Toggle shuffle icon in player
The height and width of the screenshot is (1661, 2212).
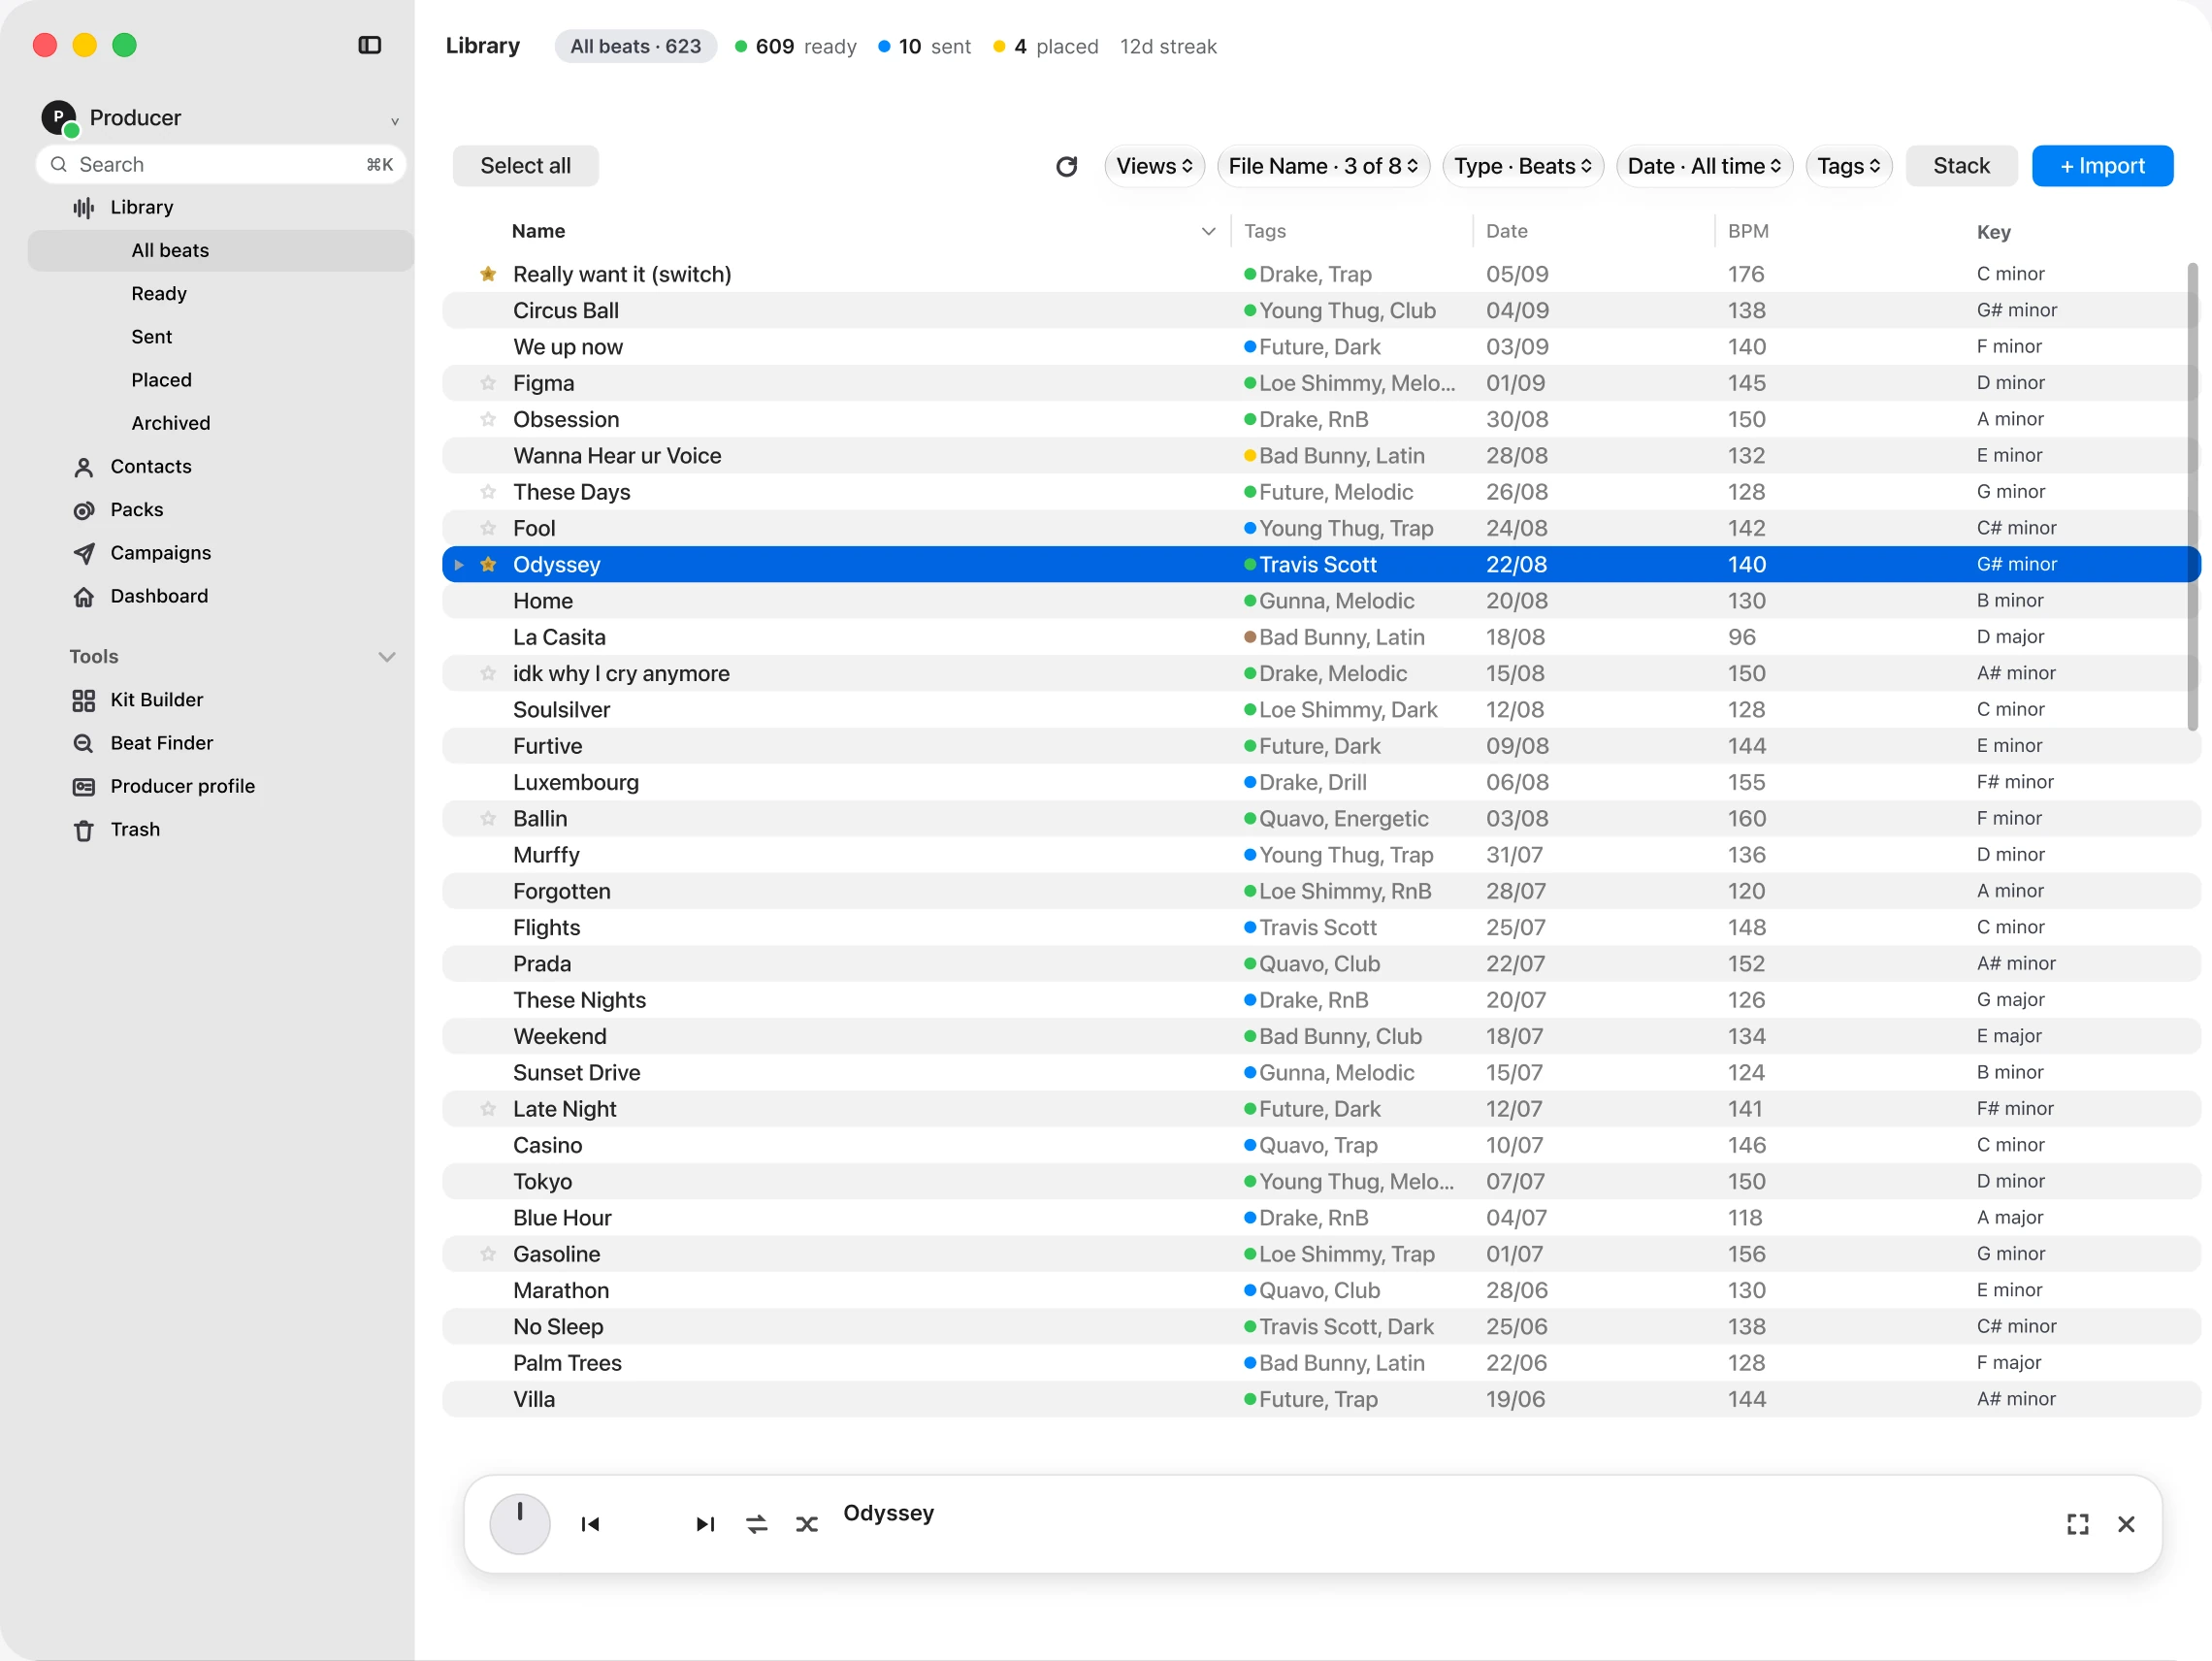tap(806, 1524)
